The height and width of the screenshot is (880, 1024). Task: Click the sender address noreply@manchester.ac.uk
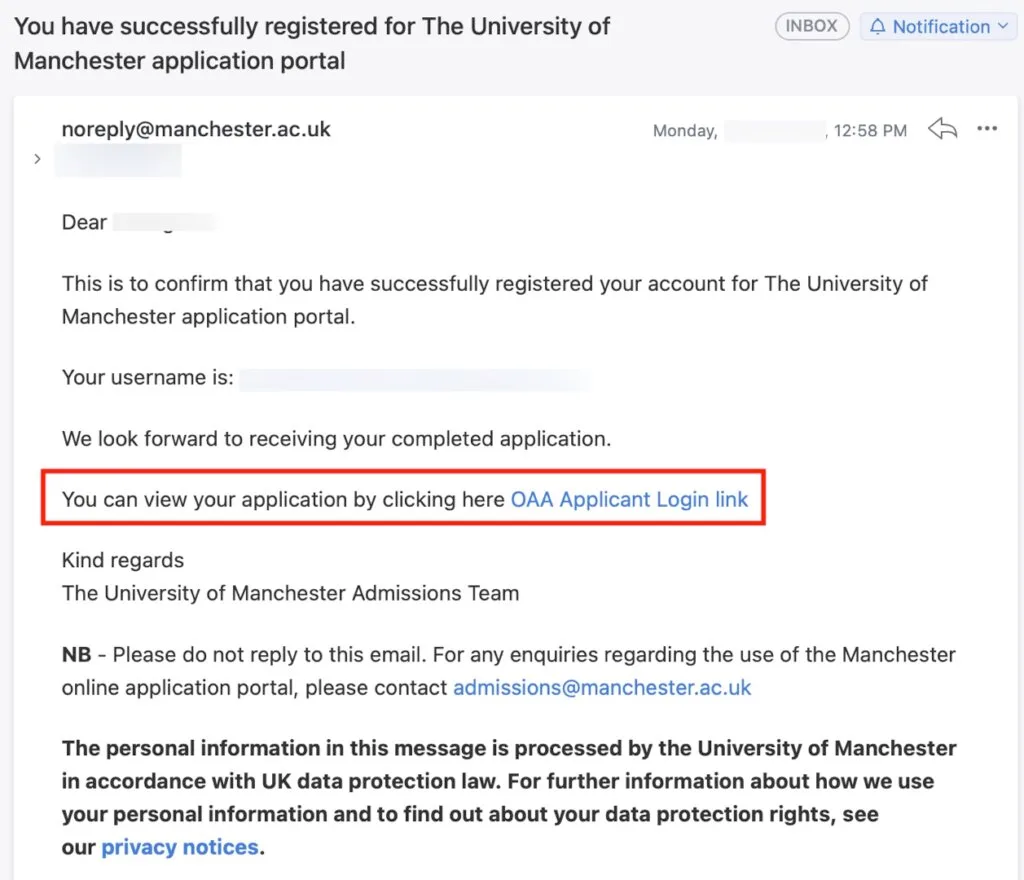tap(196, 129)
